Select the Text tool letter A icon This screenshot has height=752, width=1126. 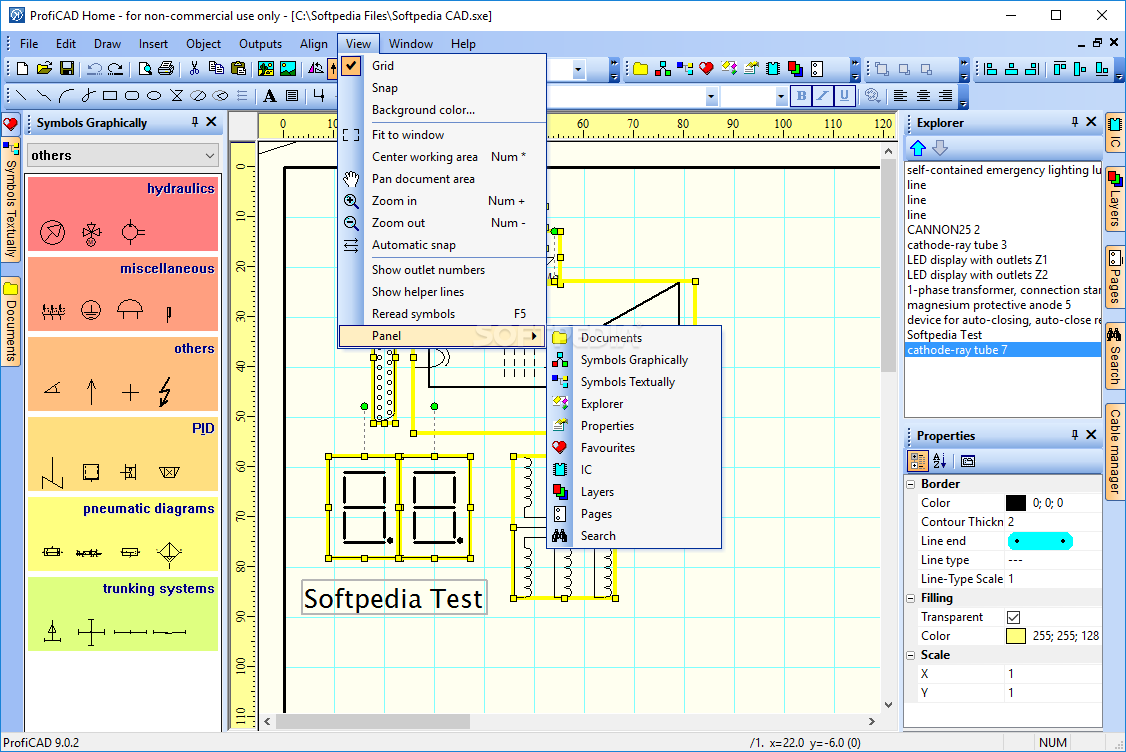click(270, 96)
